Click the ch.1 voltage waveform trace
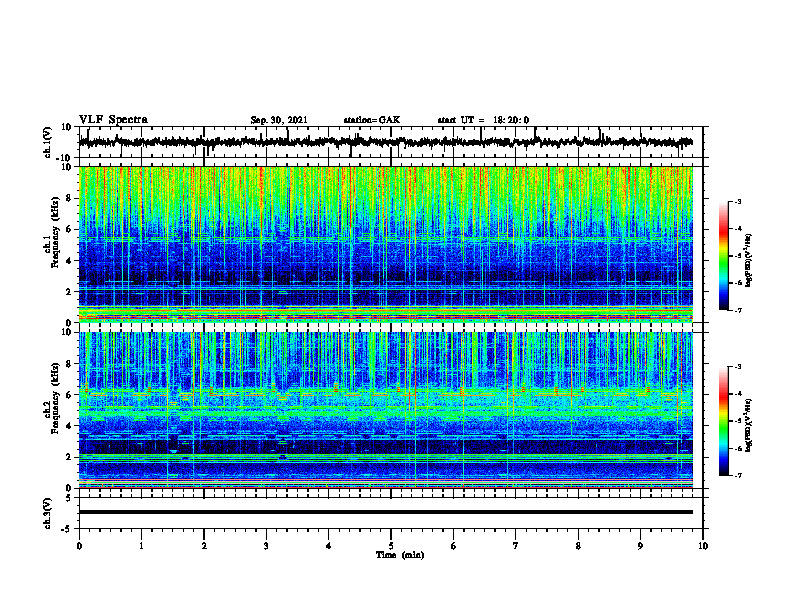The height and width of the screenshot is (612, 792). [x=385, y=142]
